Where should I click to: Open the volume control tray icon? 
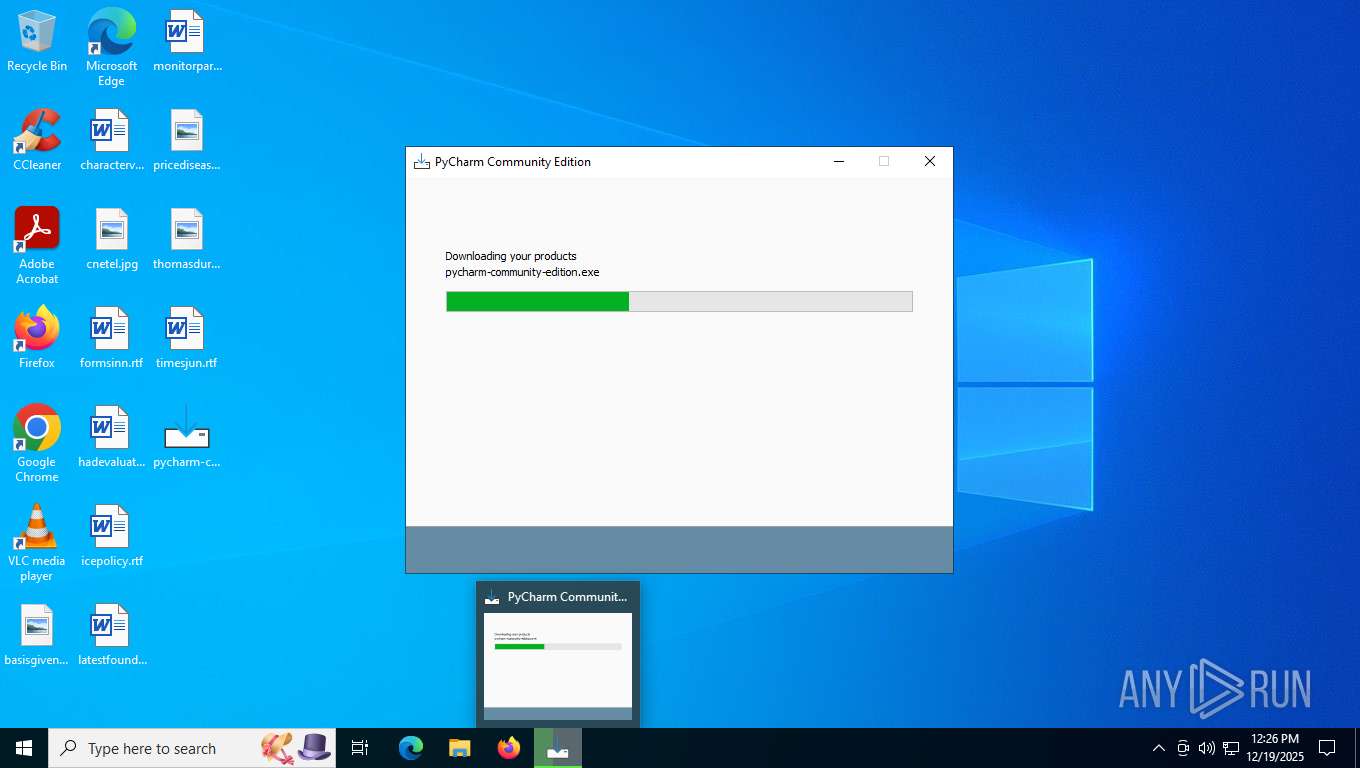[1207, 748]
